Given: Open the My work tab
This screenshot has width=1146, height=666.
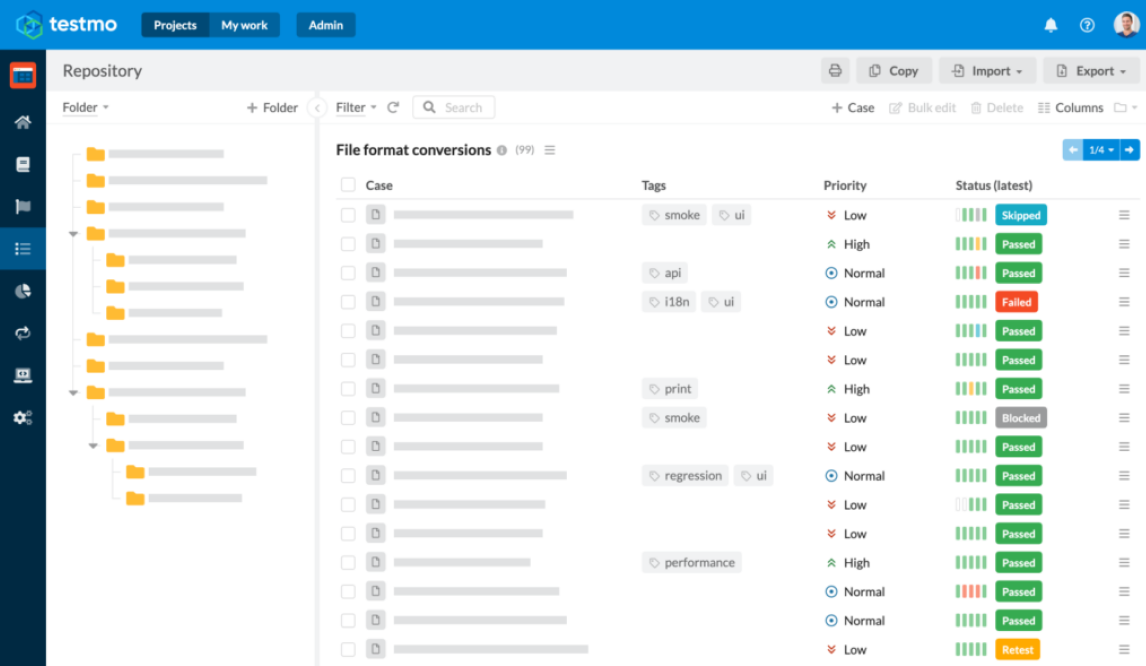Looking at the screenshot, I should 245,25.
